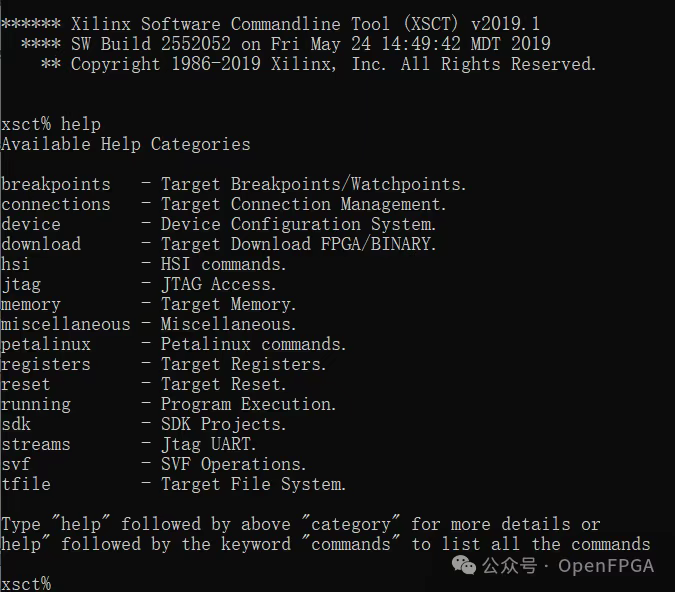This screenshot has height=592, width=675.
Task: Click the 'reset' help category text
Action: 26,384
